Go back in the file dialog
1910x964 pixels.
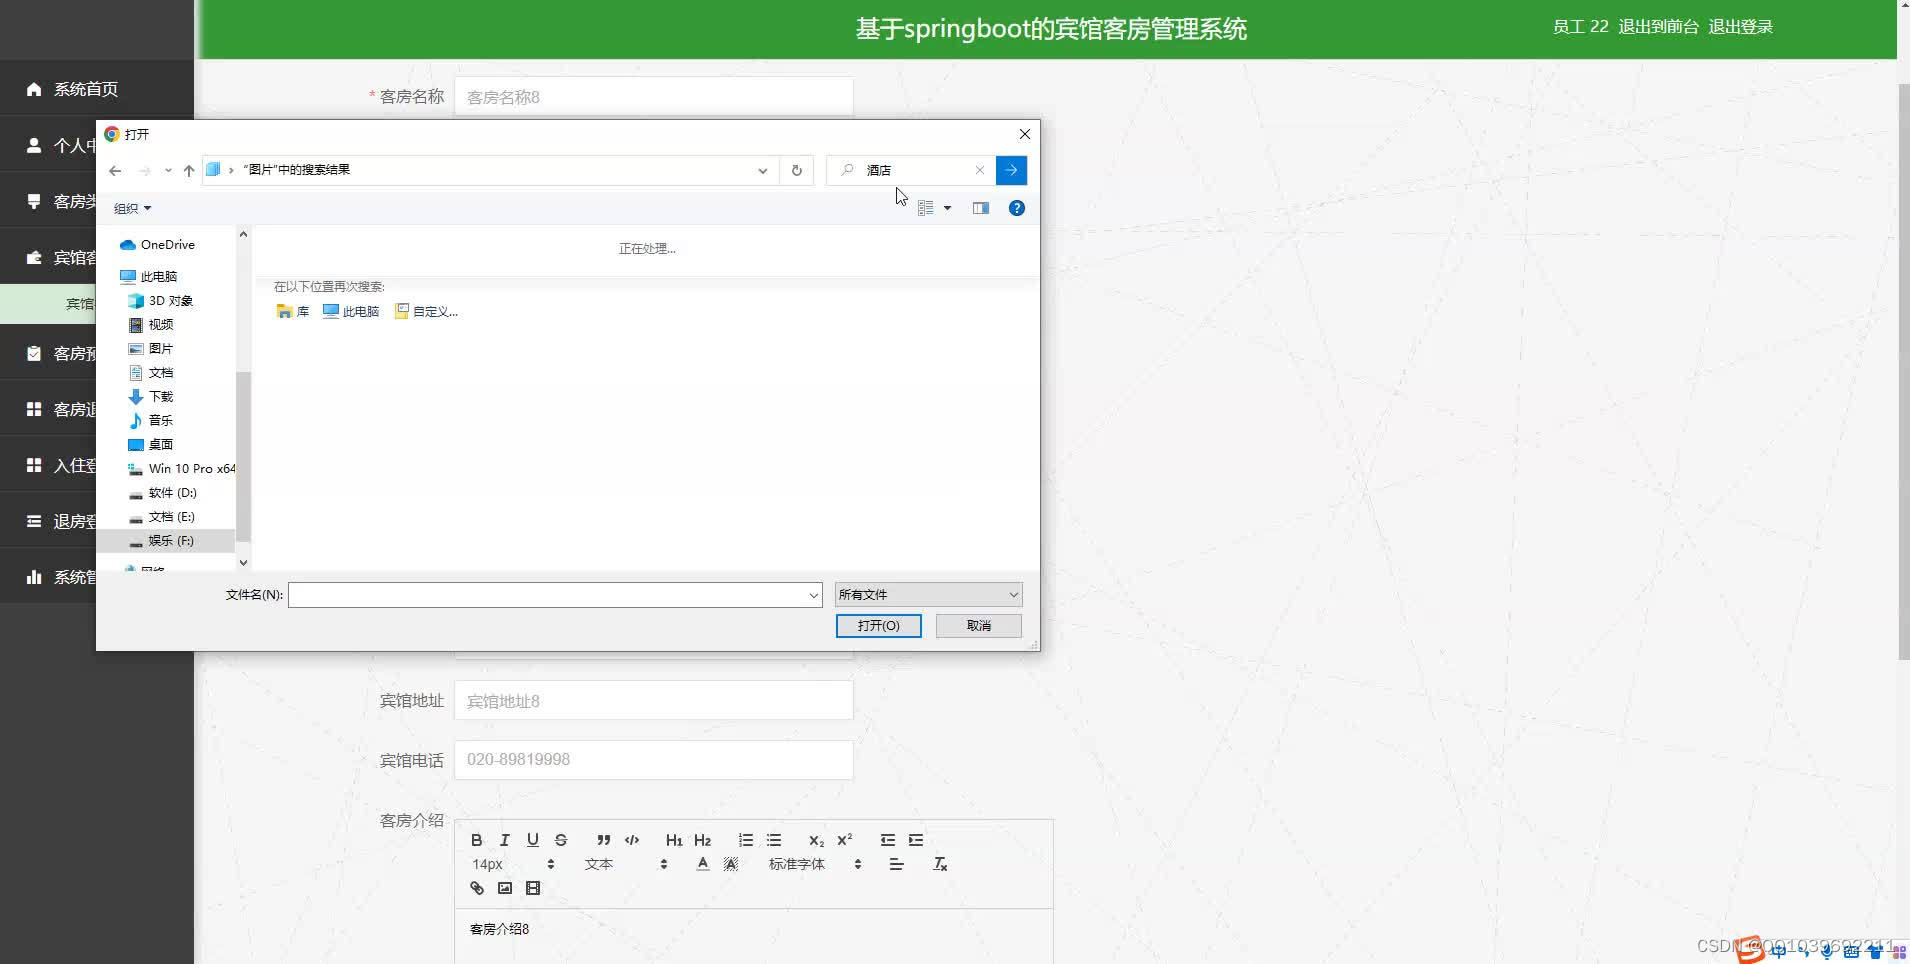115,170
